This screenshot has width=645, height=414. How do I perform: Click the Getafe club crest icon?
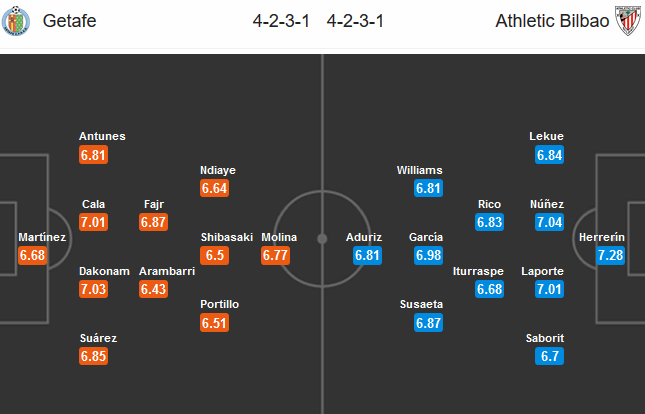pyautogui.click(x=19, y=20)
